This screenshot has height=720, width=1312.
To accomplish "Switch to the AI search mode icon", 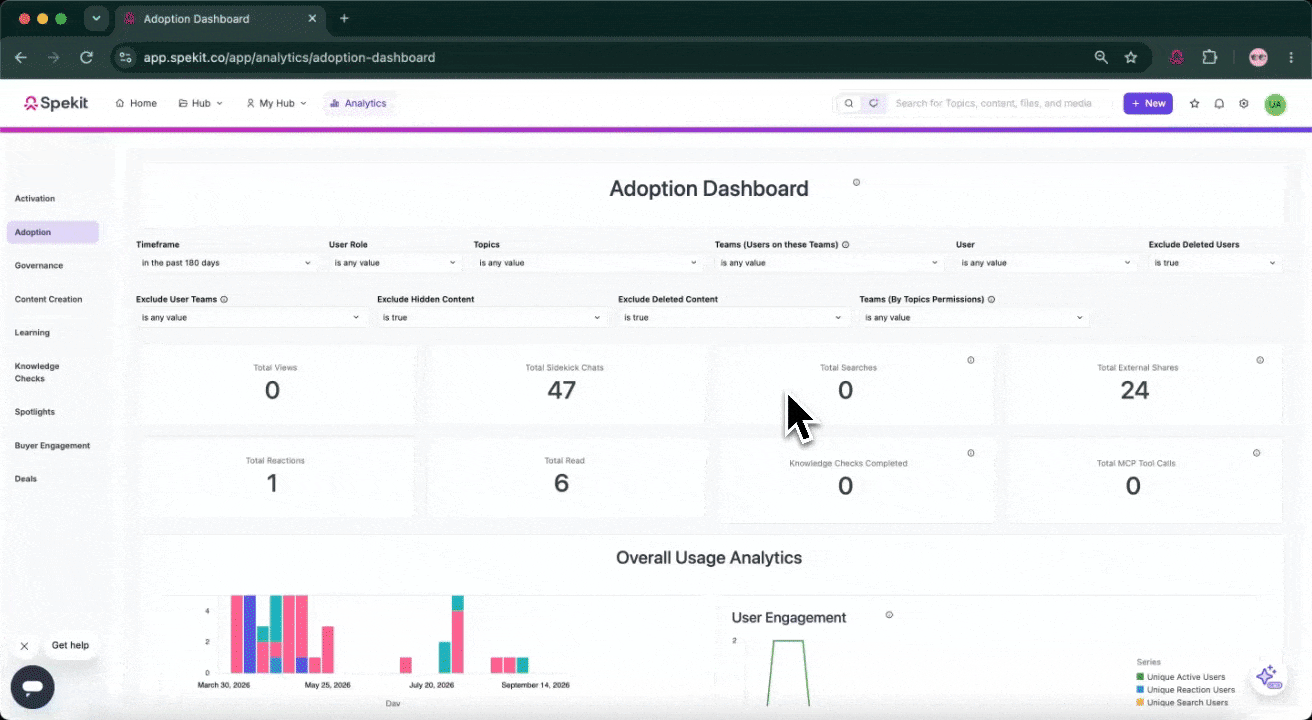I will (873, 103).
